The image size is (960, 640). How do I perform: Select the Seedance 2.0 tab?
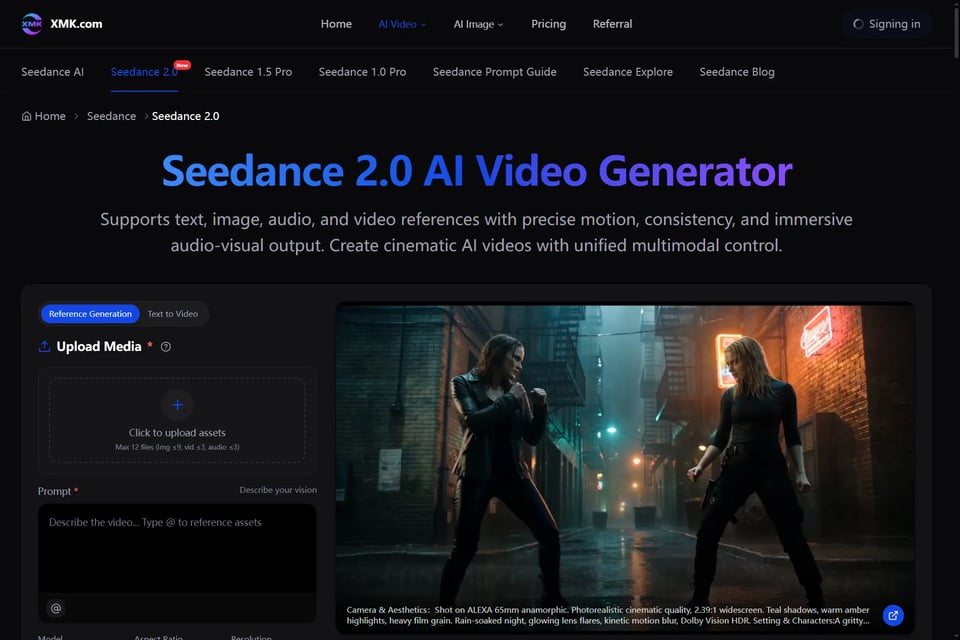(144, 72)
